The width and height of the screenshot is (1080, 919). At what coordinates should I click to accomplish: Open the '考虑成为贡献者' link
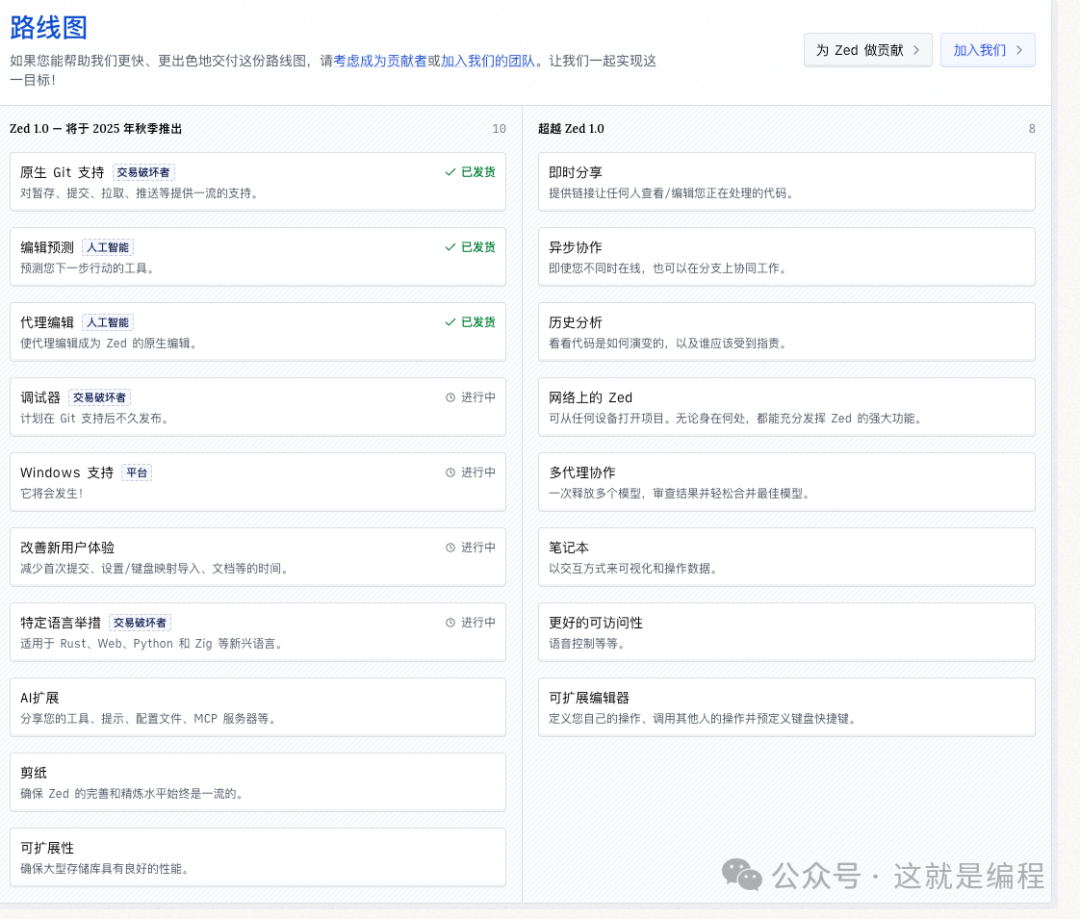click(x=380, y=61)
